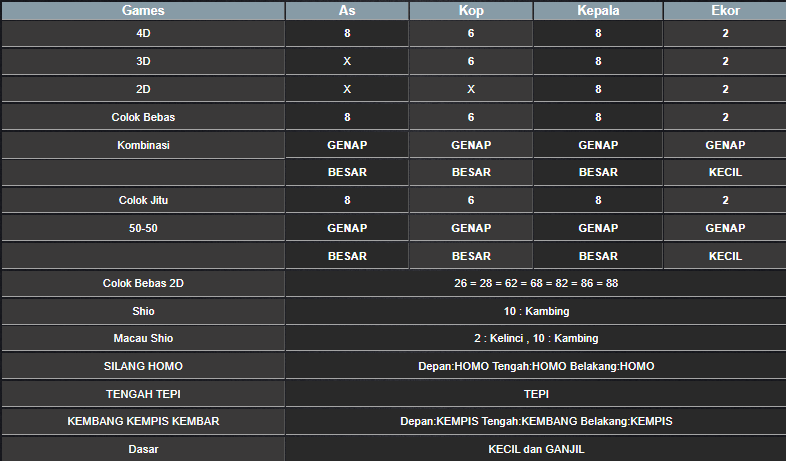This screenshot has width=786, height=461.
Task: Click the As value X in 2D row
Action: tap(347, 90)
